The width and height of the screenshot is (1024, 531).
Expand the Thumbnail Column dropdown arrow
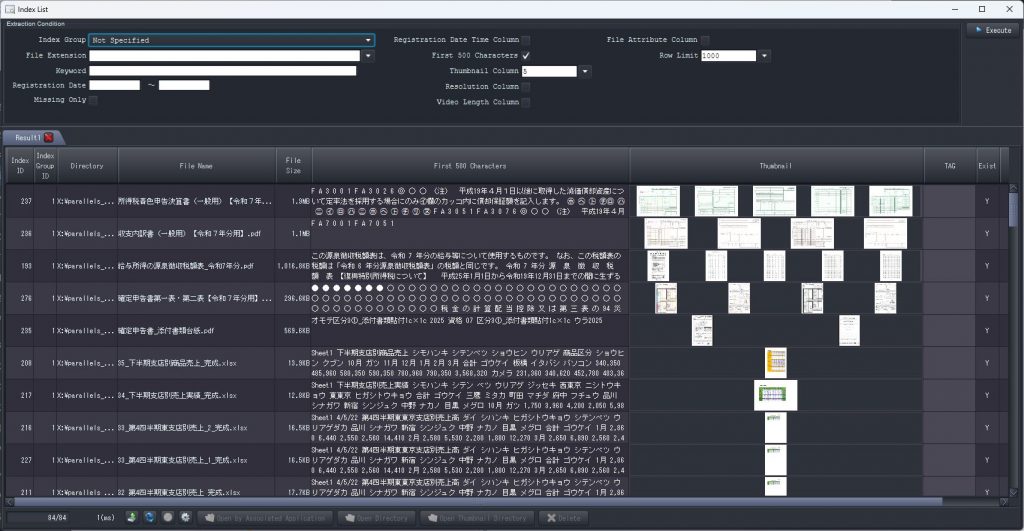coord(585,71)
